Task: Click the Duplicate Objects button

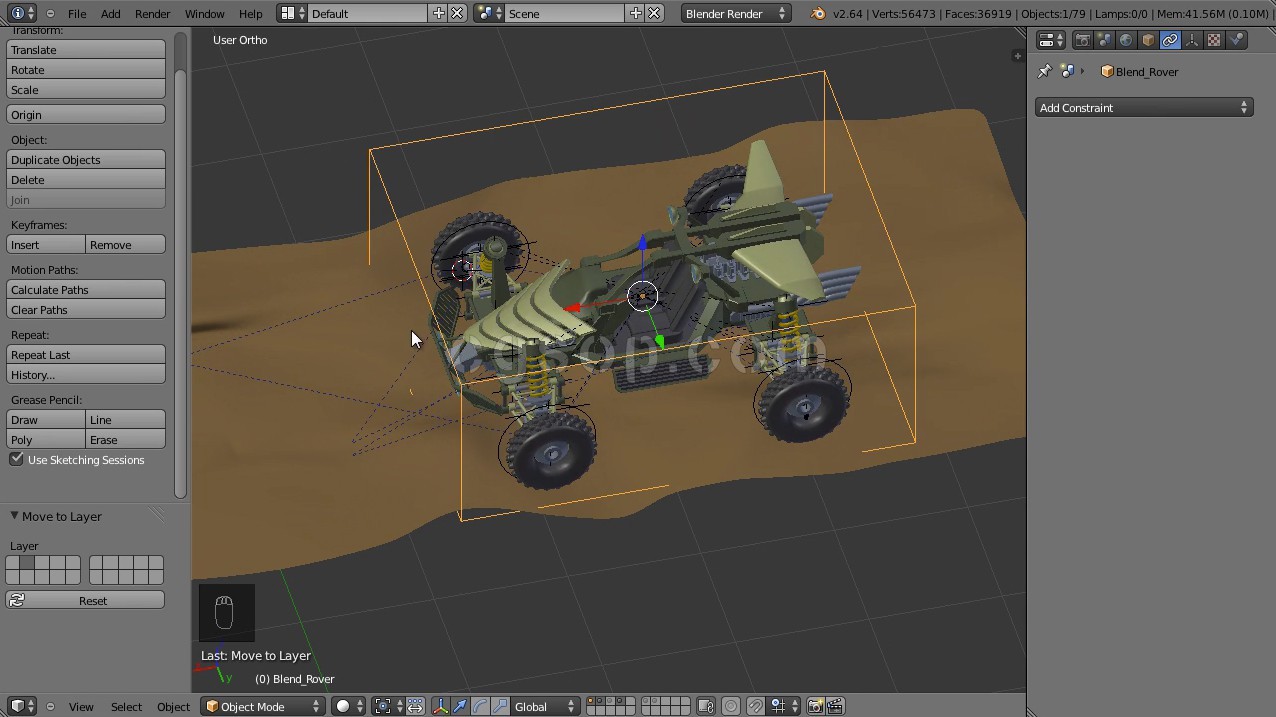Action: 86,160
